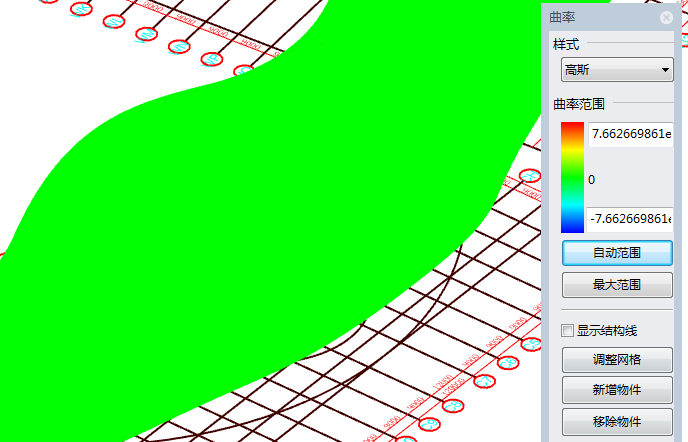Click the 移除物件 remove objects button
Viewport: 688px width, 442px height.
pos(616,421)
